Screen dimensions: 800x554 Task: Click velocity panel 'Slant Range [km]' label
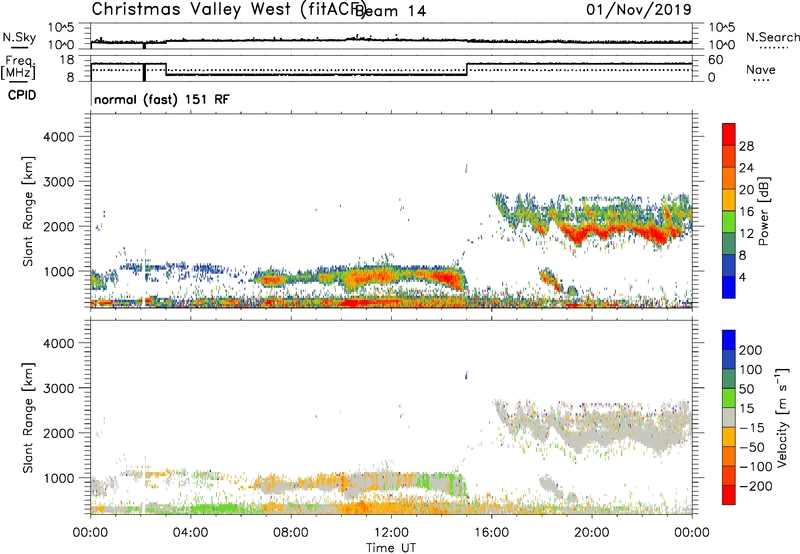coord(28,417)
